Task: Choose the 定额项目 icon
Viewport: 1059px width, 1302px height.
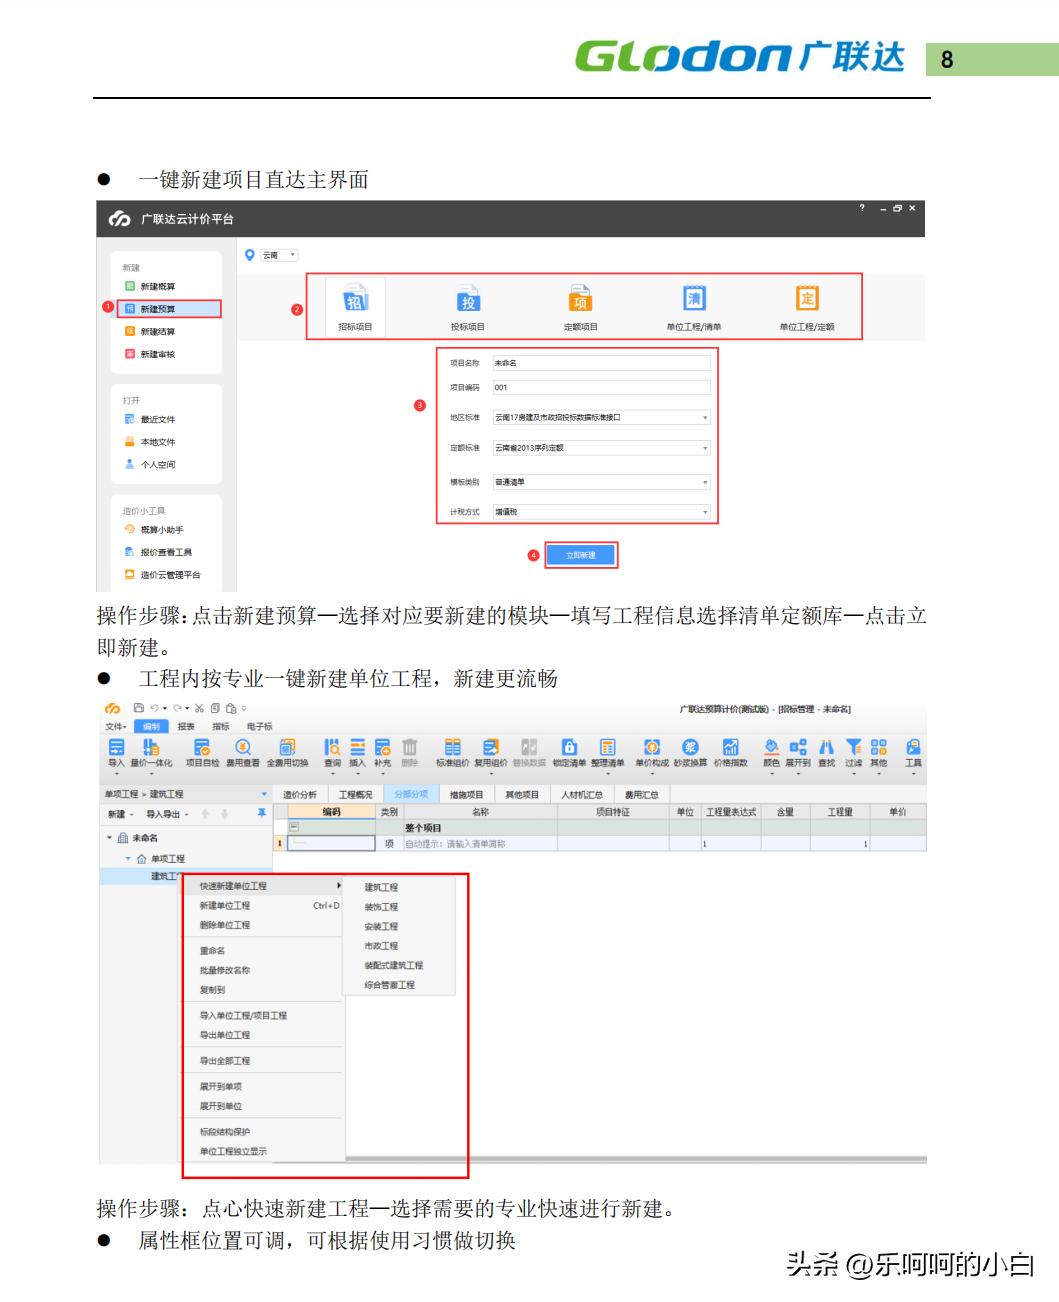Action: coord(582,303)
